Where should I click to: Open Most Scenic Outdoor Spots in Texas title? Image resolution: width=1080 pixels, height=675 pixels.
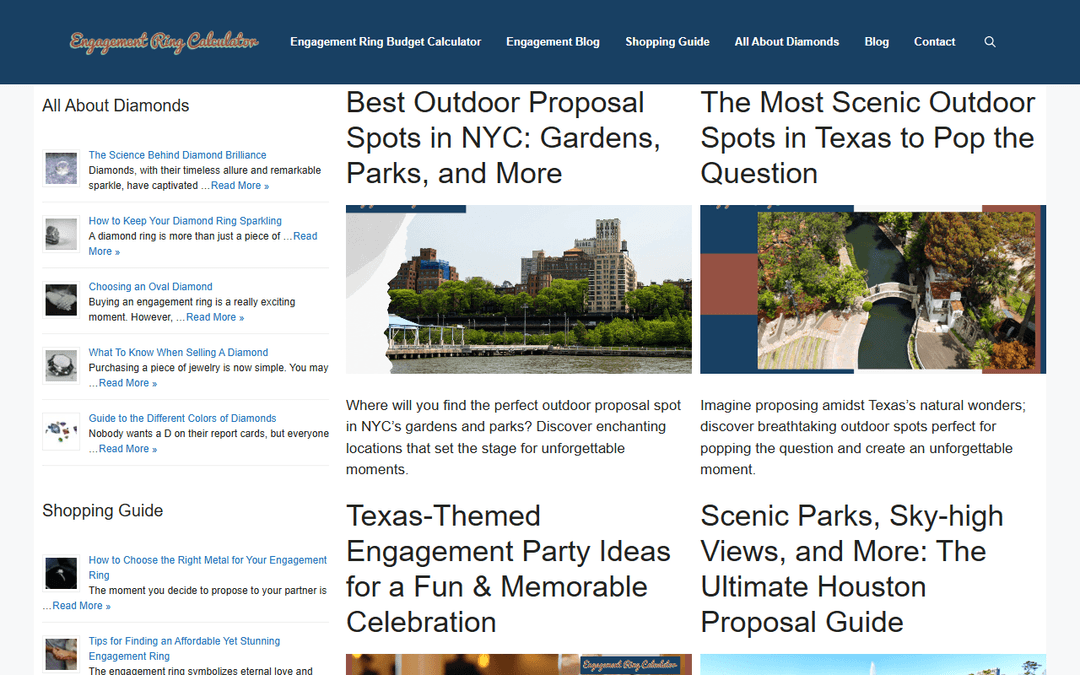tap(867, 138)
